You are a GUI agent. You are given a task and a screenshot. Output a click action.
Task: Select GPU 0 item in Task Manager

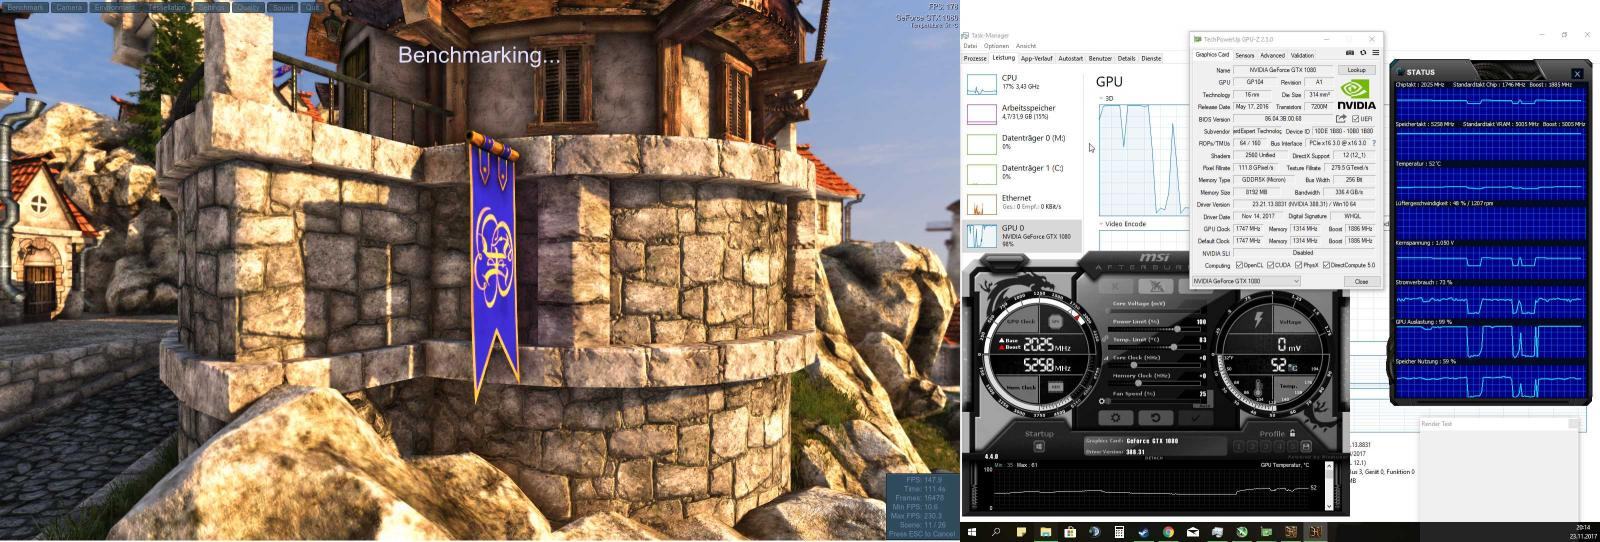click(1022, 235)
